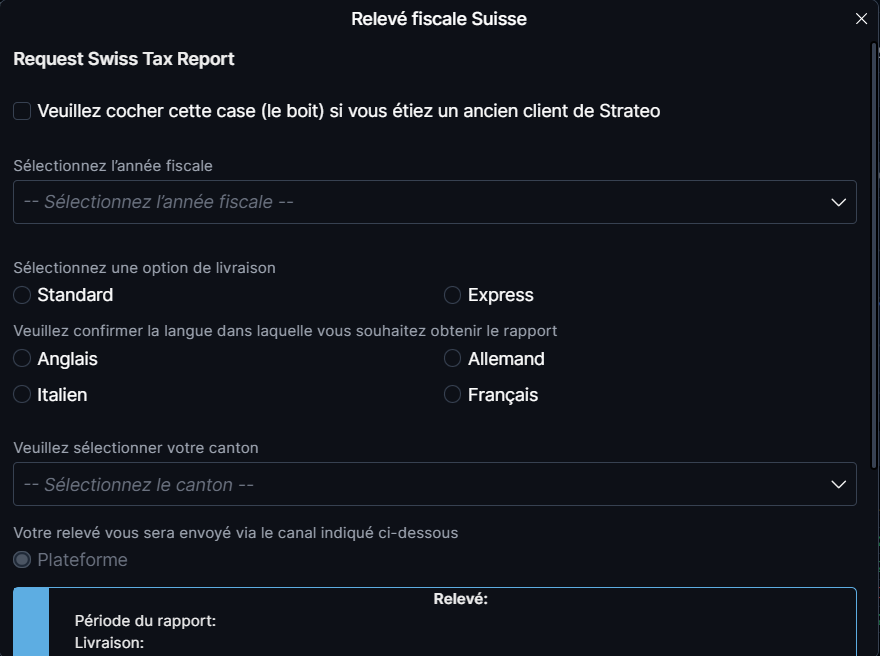Click the vertical scrollbar of the dialog
This screenshot has height=656, width=880.
tap(876, 250)
